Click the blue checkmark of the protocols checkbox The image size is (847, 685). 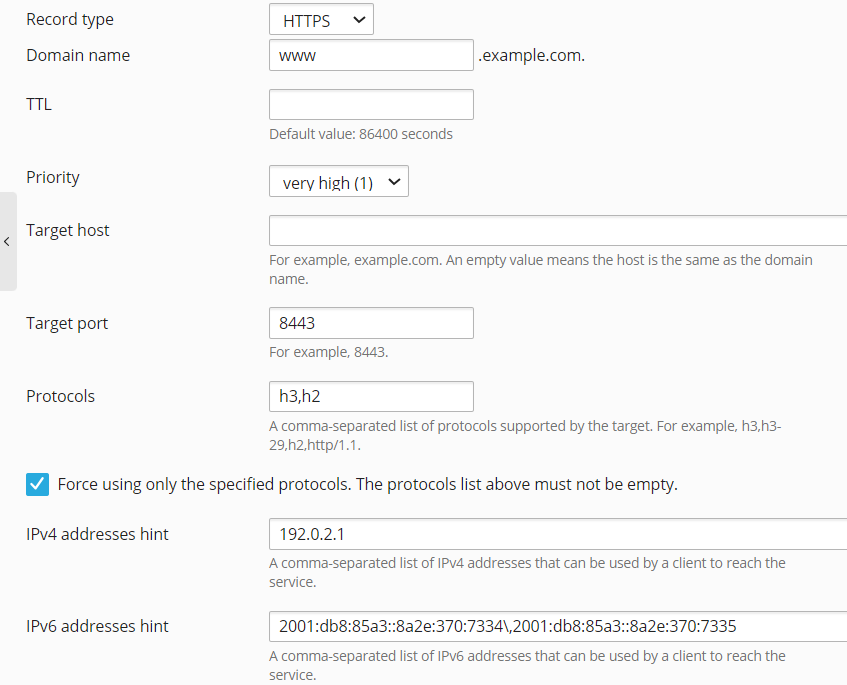tap(37, 484)
